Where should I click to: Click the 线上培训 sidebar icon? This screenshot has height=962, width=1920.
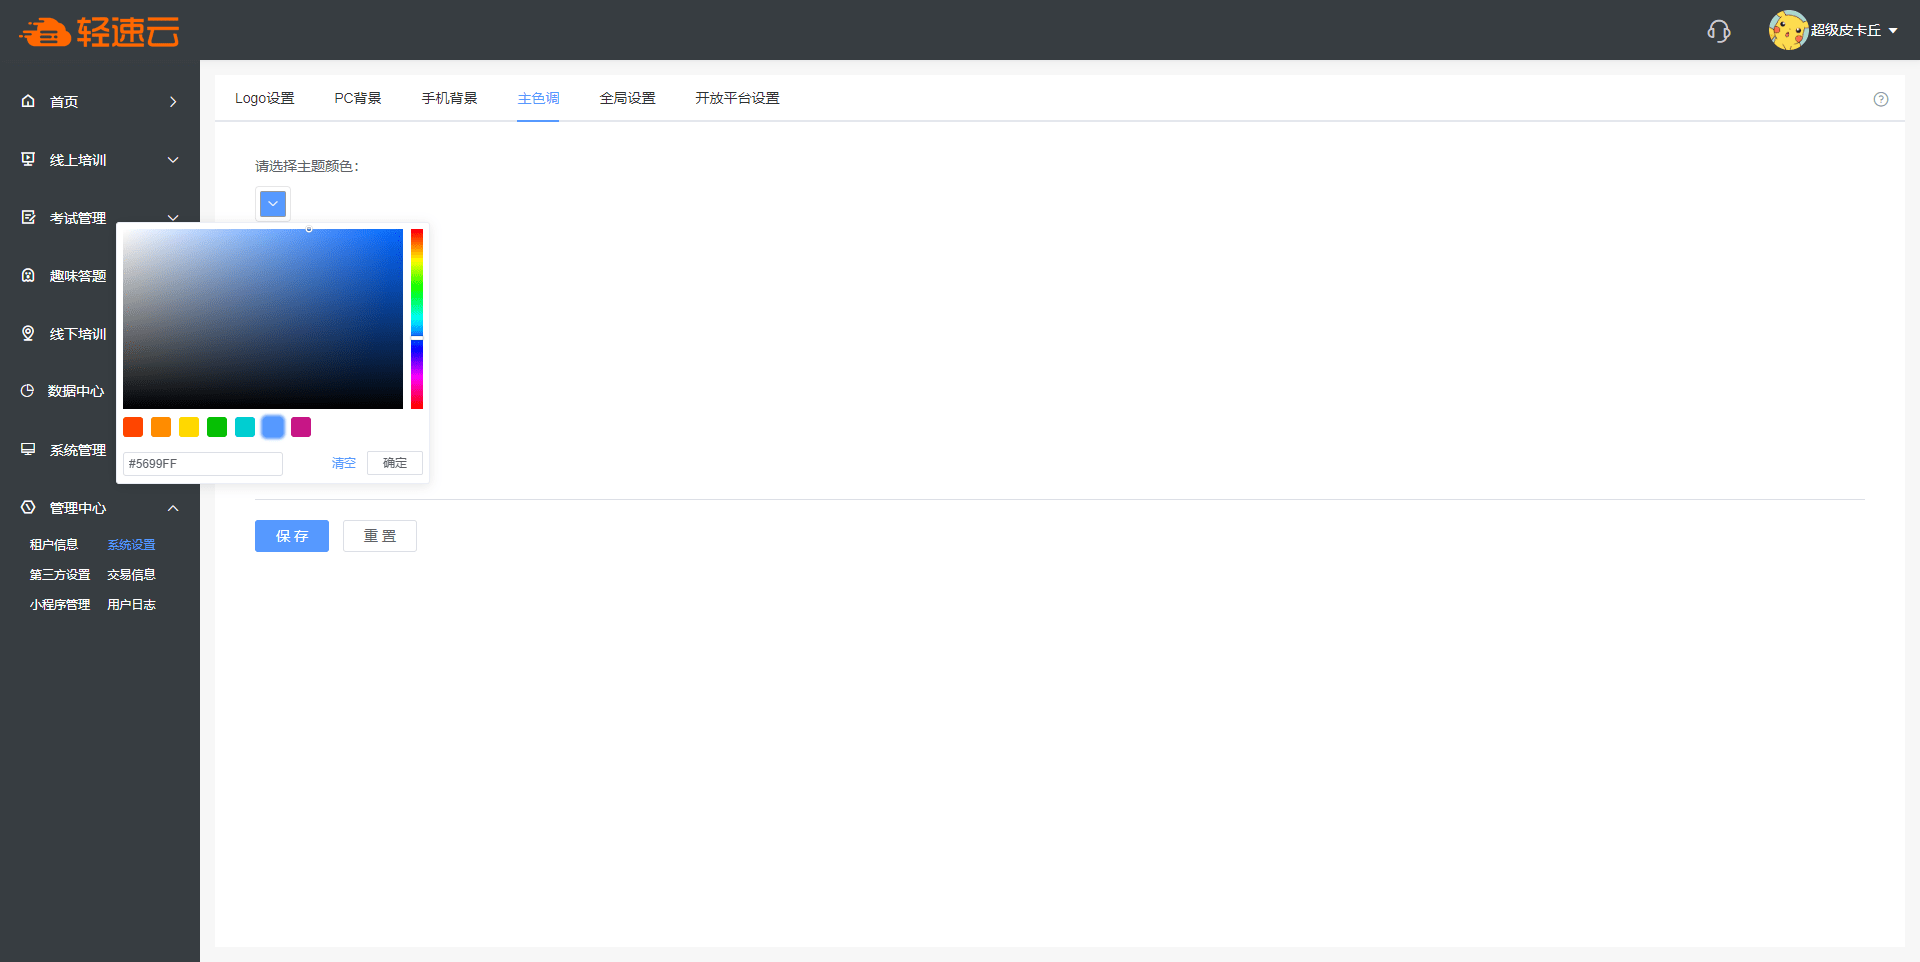click(28, 159)
